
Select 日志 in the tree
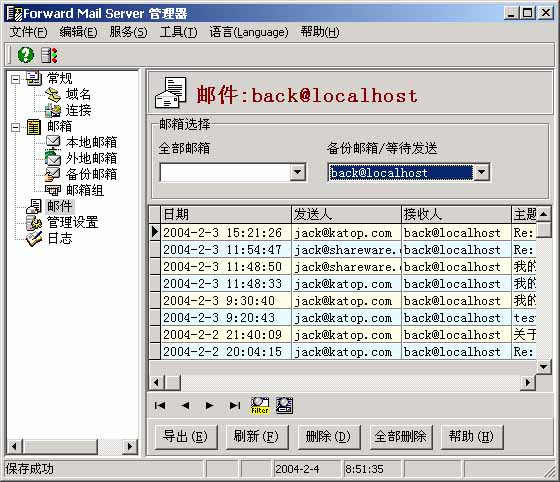tap(60, 238)
